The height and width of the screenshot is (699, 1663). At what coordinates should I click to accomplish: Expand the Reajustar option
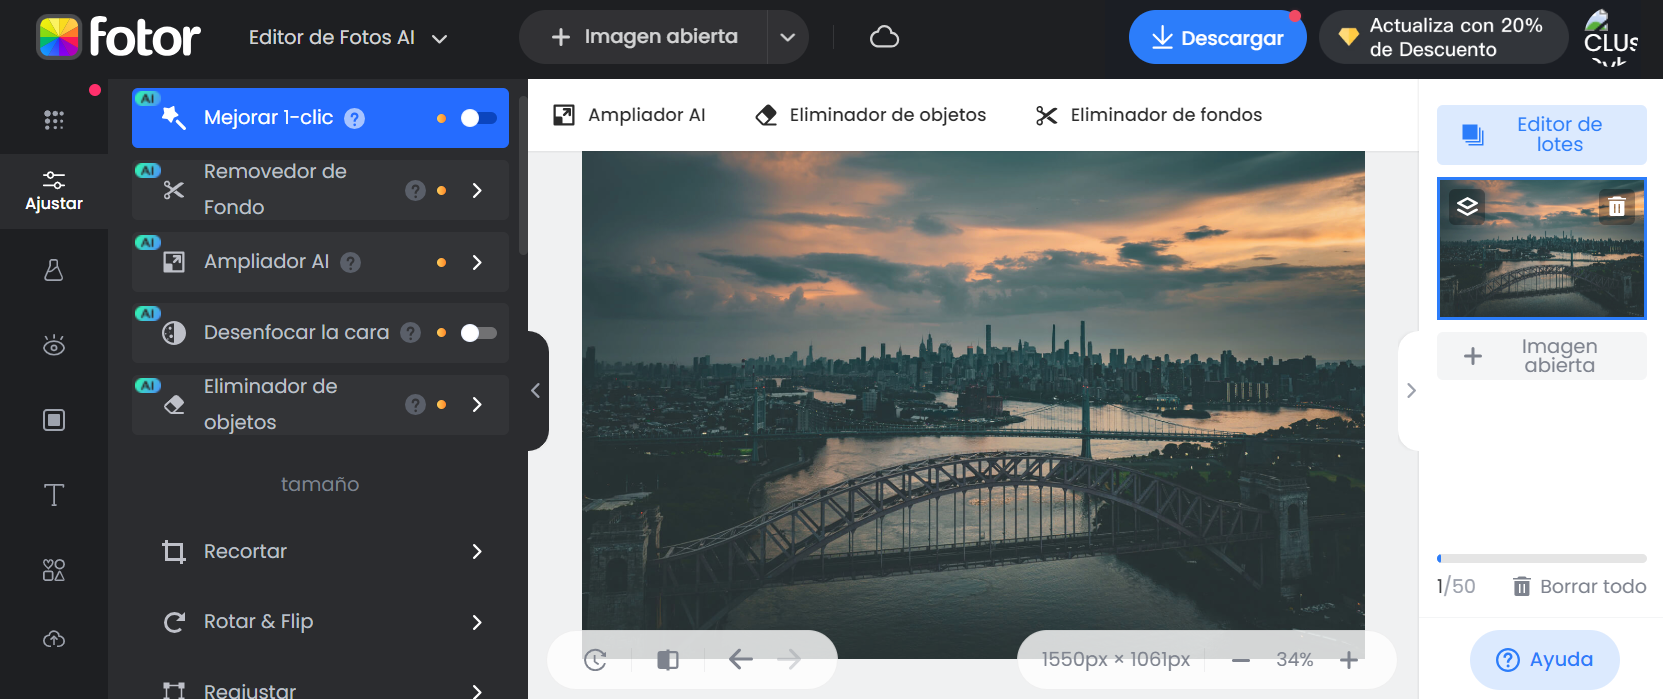pos(477,690)
